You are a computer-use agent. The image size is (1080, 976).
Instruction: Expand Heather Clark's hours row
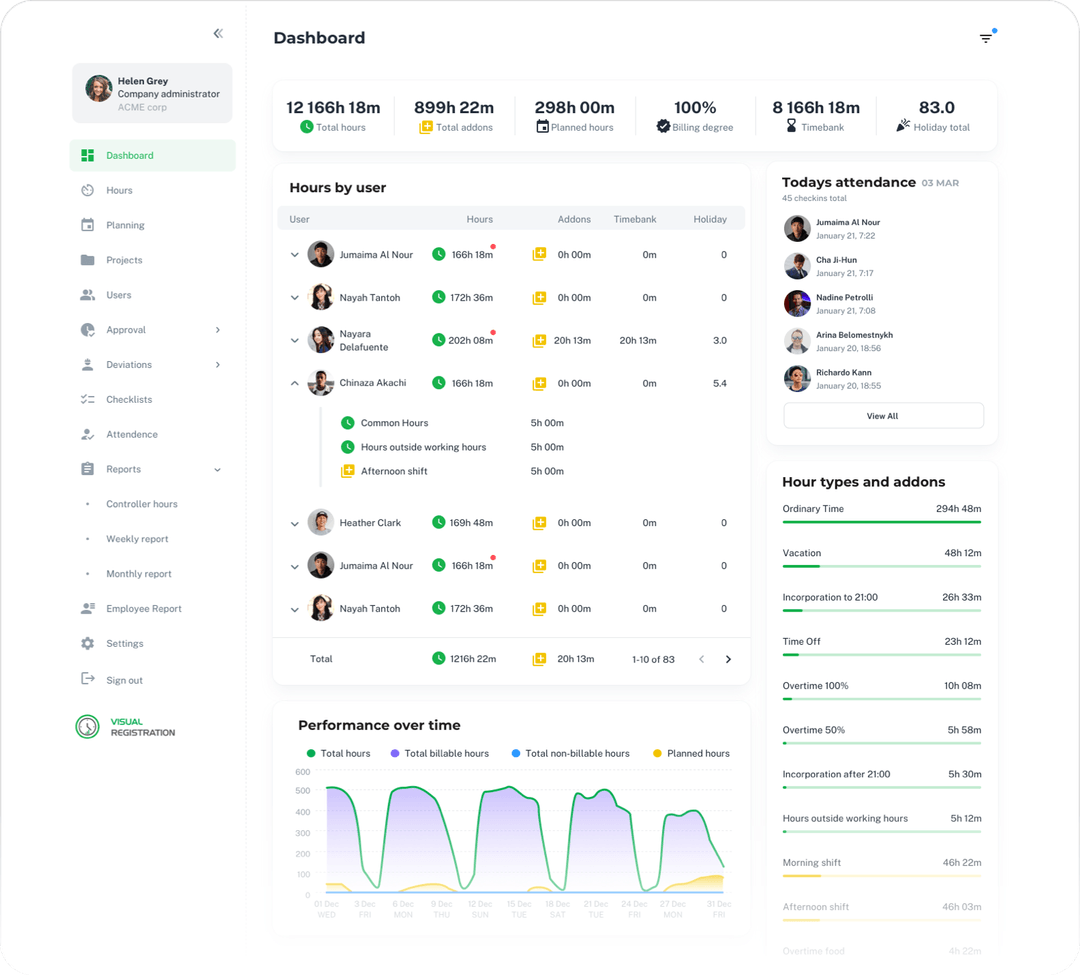point(294,522)
